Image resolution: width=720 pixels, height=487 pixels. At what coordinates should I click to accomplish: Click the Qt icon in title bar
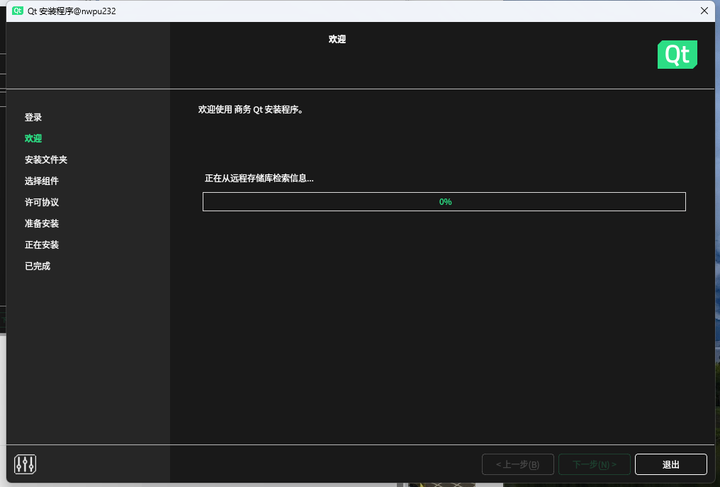click(x=17, y=11)
